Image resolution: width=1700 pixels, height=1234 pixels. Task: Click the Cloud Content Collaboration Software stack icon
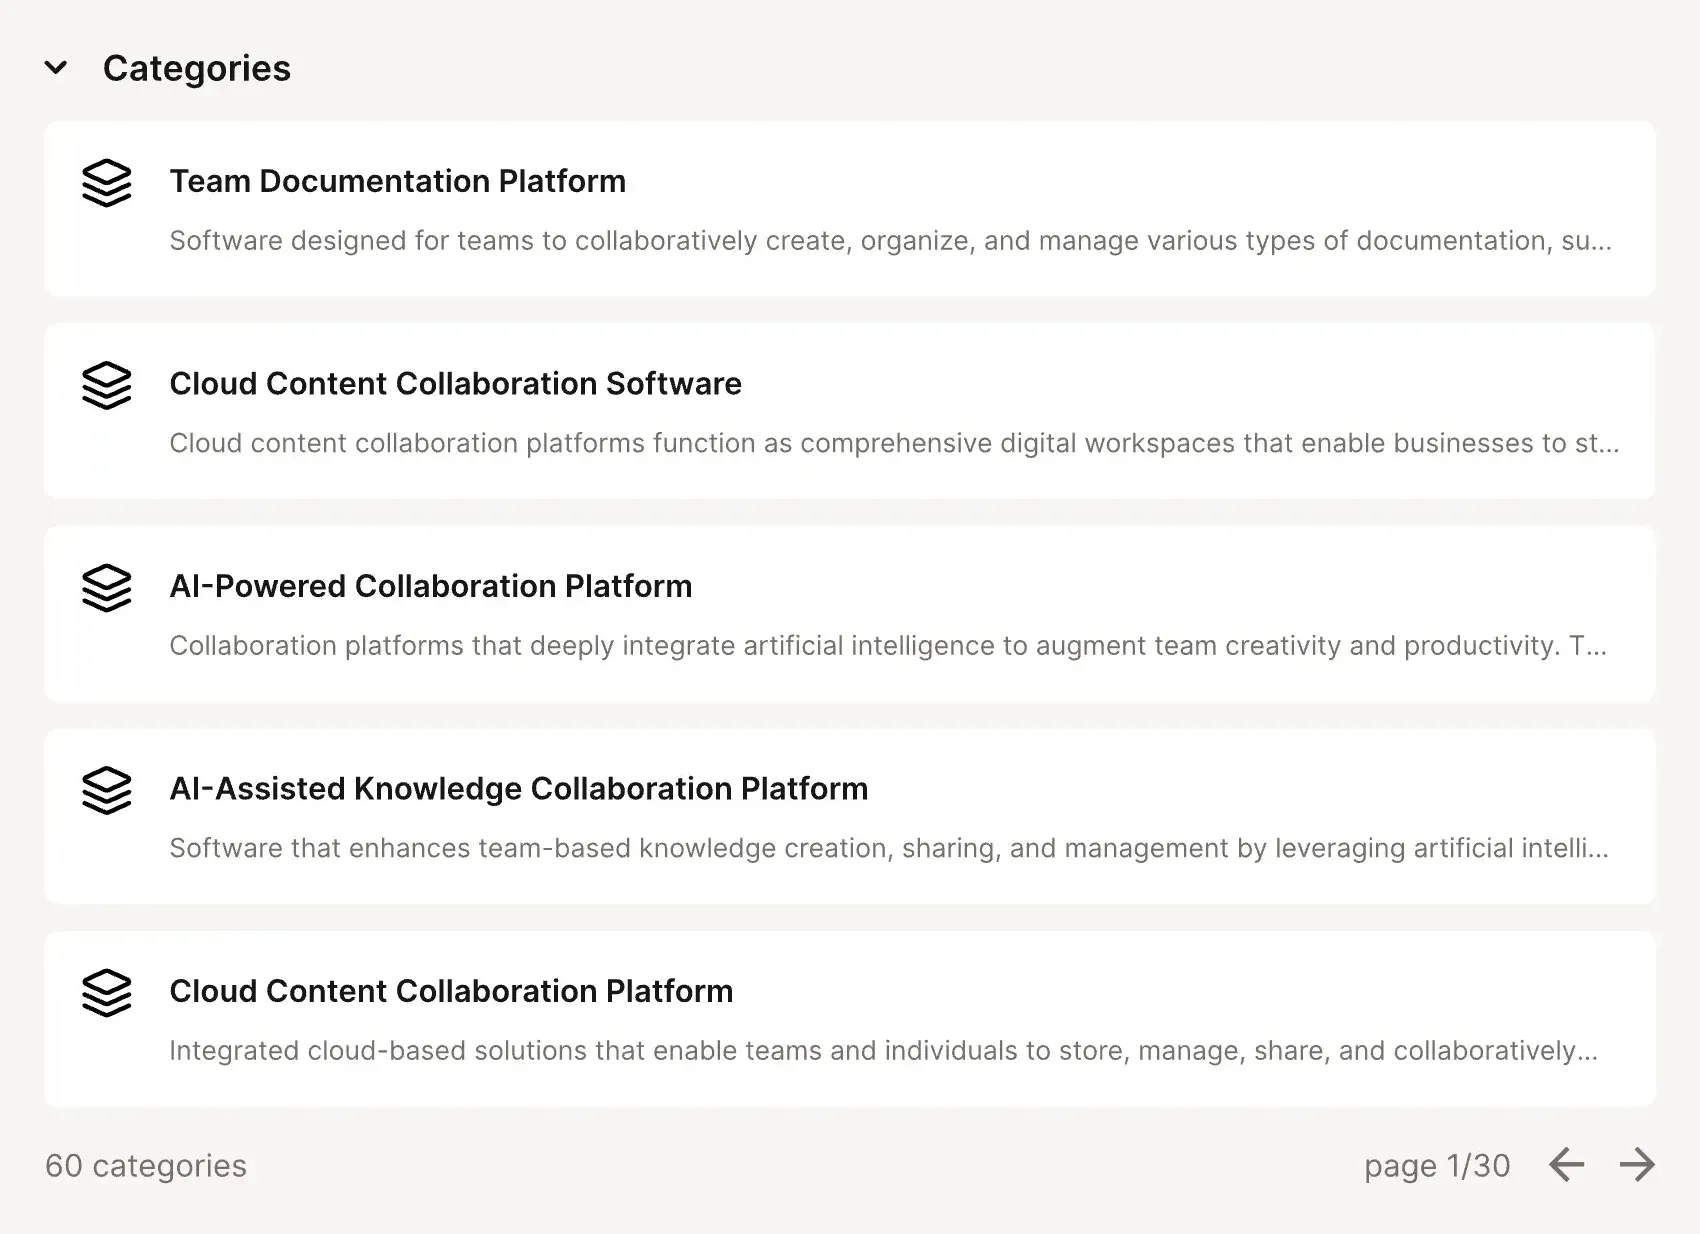pyautogui.click(x=106, y=386)
